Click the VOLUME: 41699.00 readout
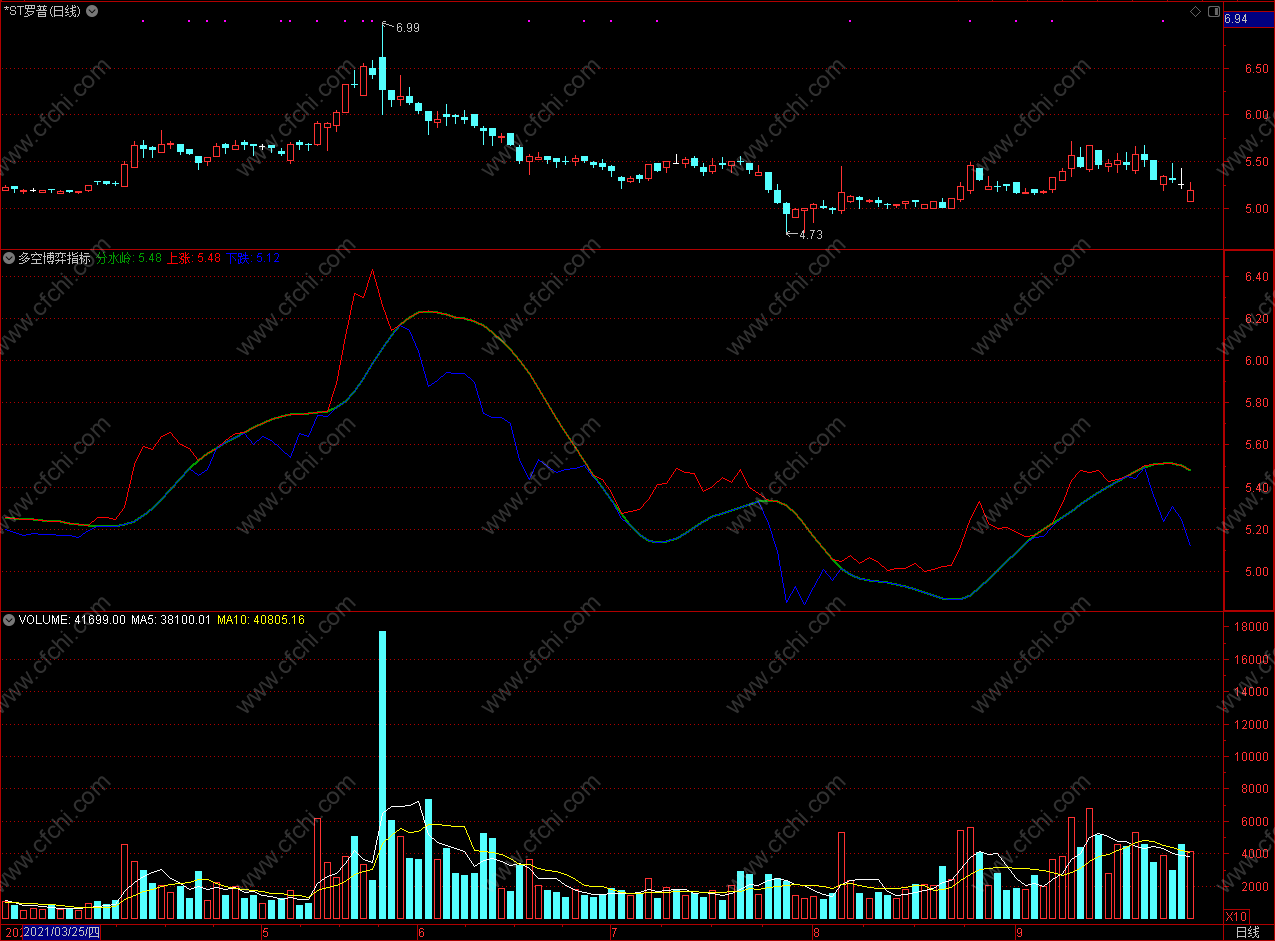The width and height of the screenshot is (1275, 941). point(72,620)
